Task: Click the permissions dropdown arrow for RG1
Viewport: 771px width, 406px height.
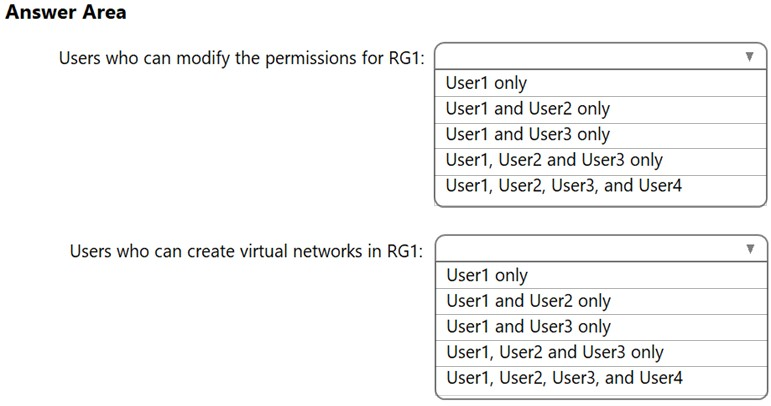Action: (x=749, y=57)
